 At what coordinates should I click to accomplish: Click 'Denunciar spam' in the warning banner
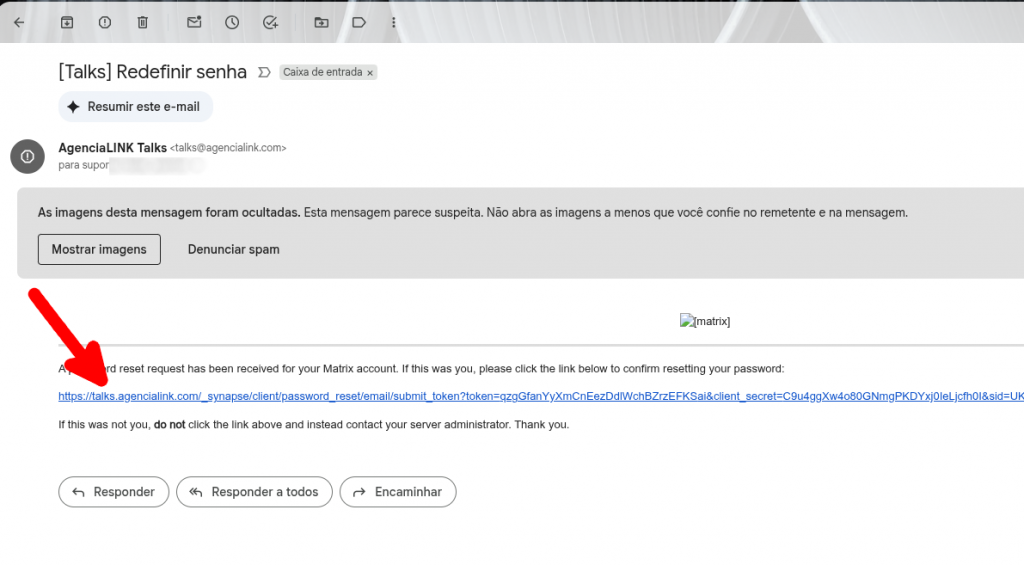pos(233,249)
